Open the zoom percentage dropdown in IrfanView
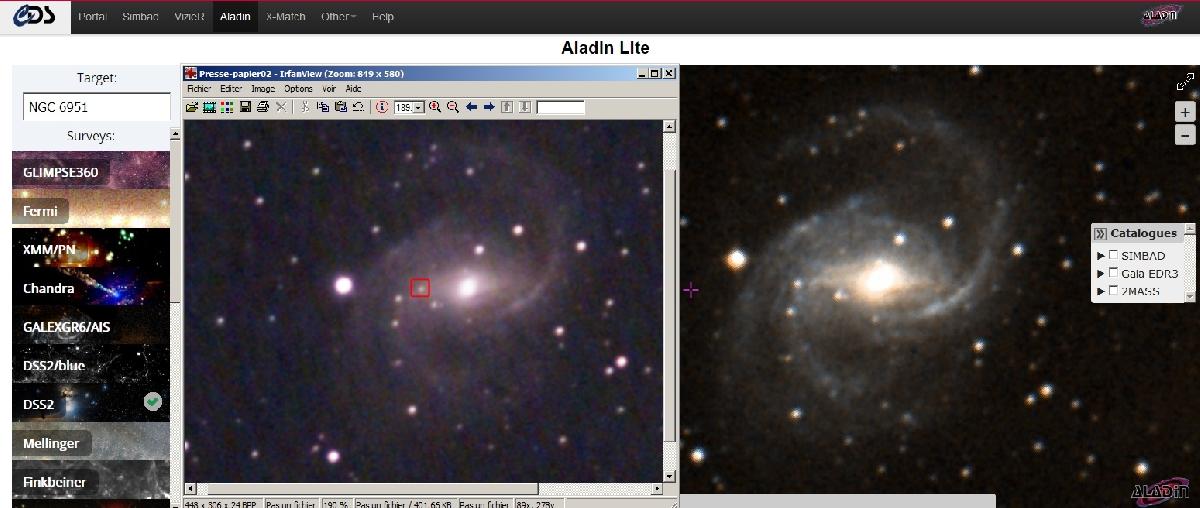This screenshot has height=508, width=1200. point(419,107)
